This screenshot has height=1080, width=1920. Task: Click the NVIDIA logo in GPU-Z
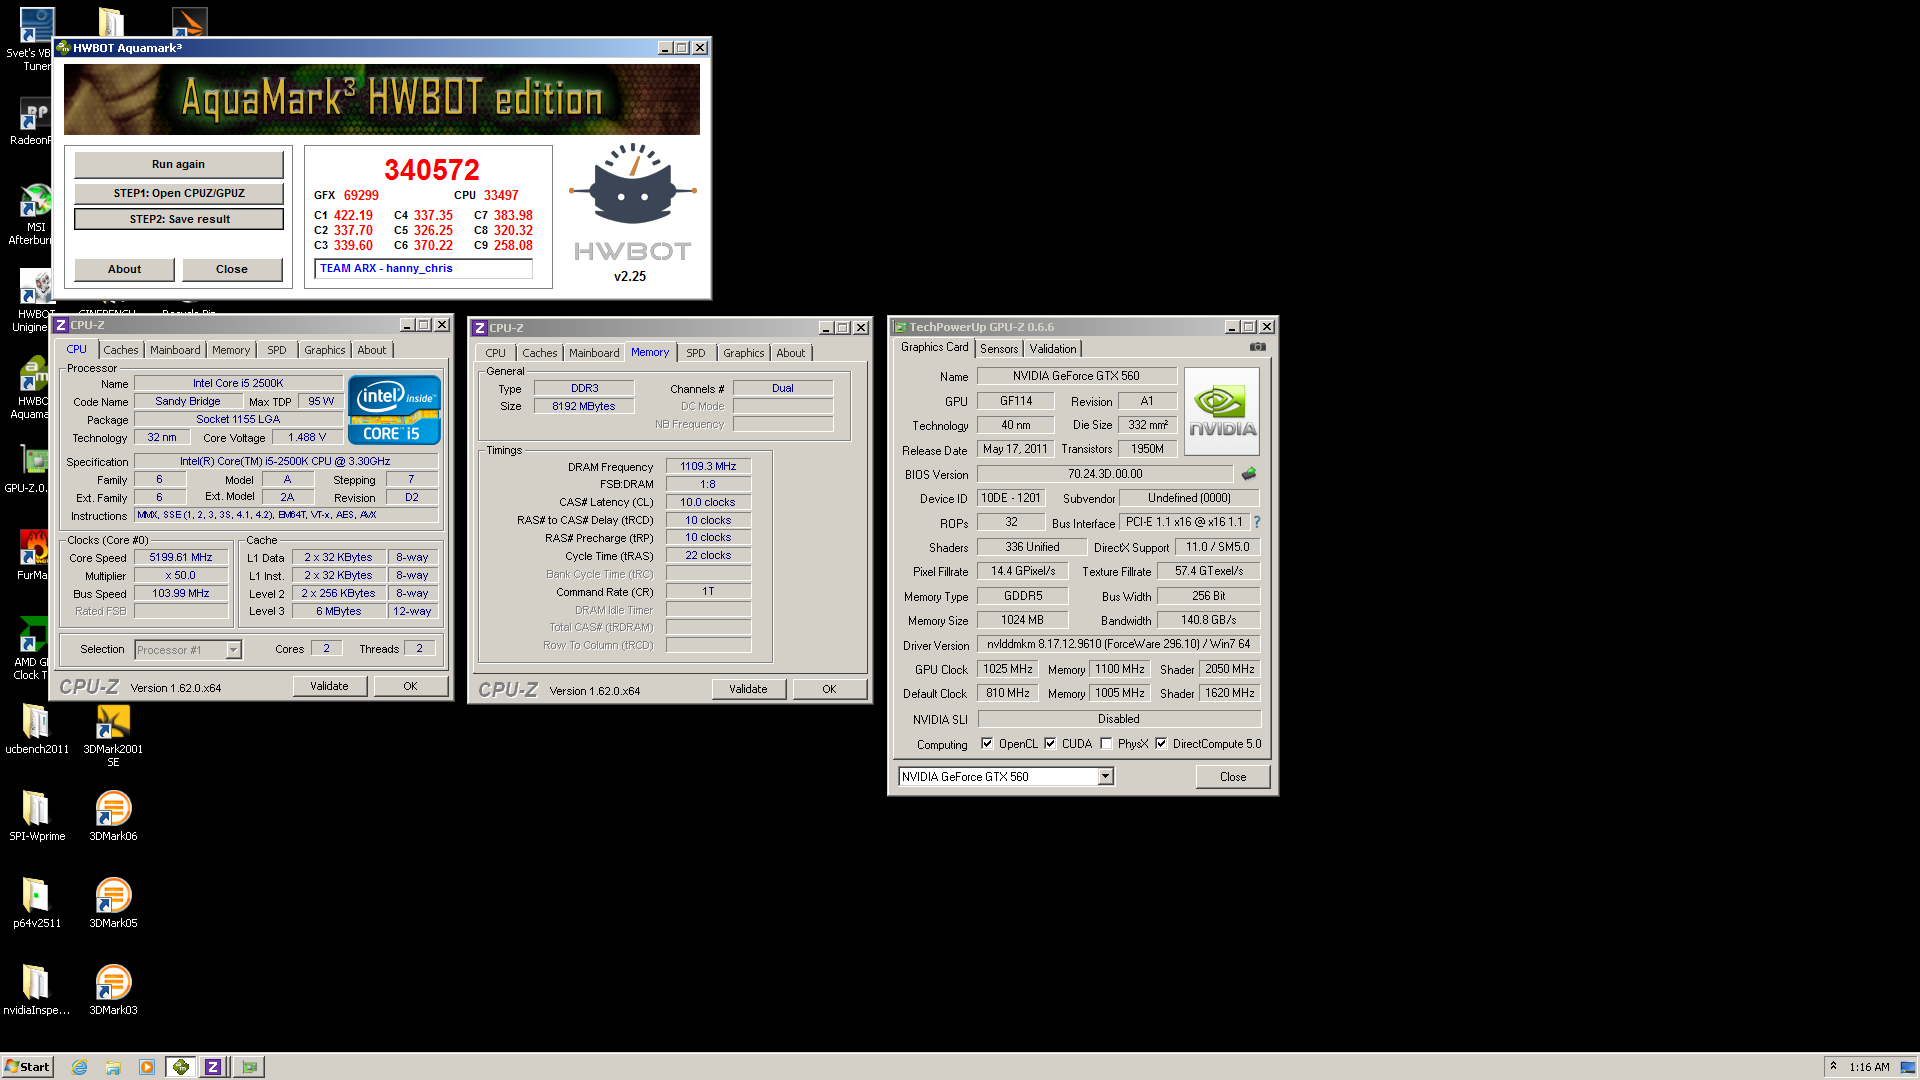click(x=1221, y=411)
